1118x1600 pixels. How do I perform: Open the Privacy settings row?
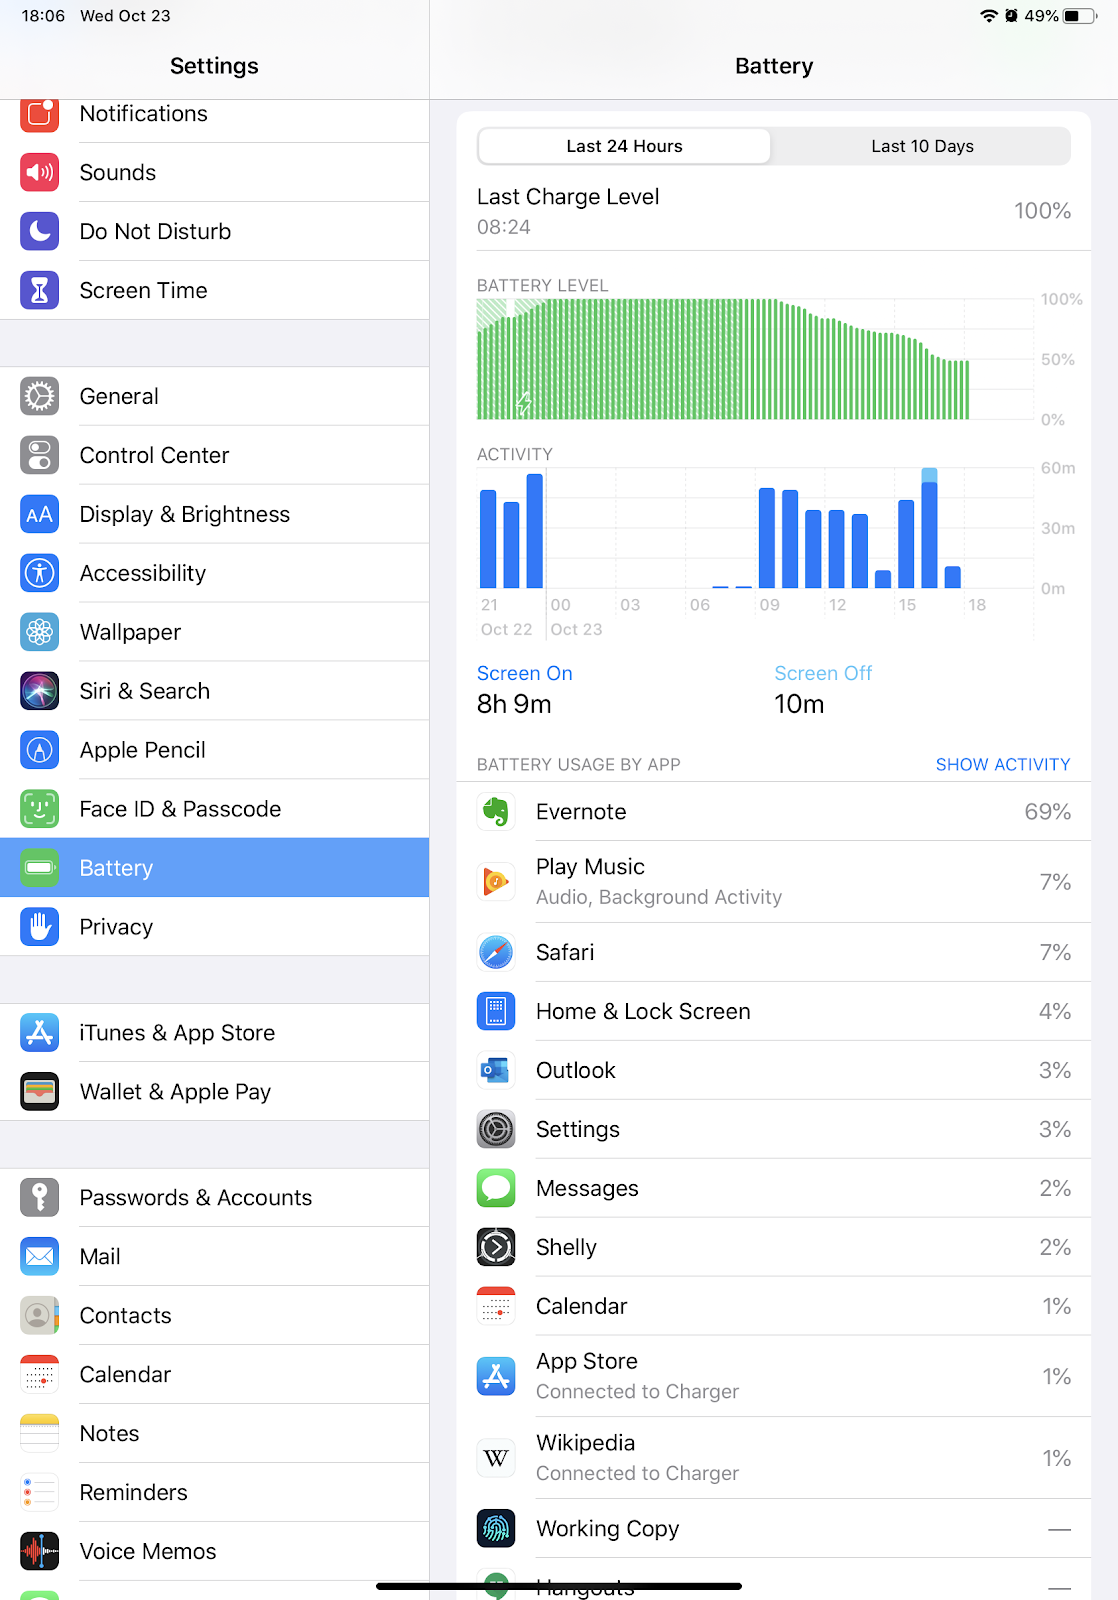[x=214, y=927]
